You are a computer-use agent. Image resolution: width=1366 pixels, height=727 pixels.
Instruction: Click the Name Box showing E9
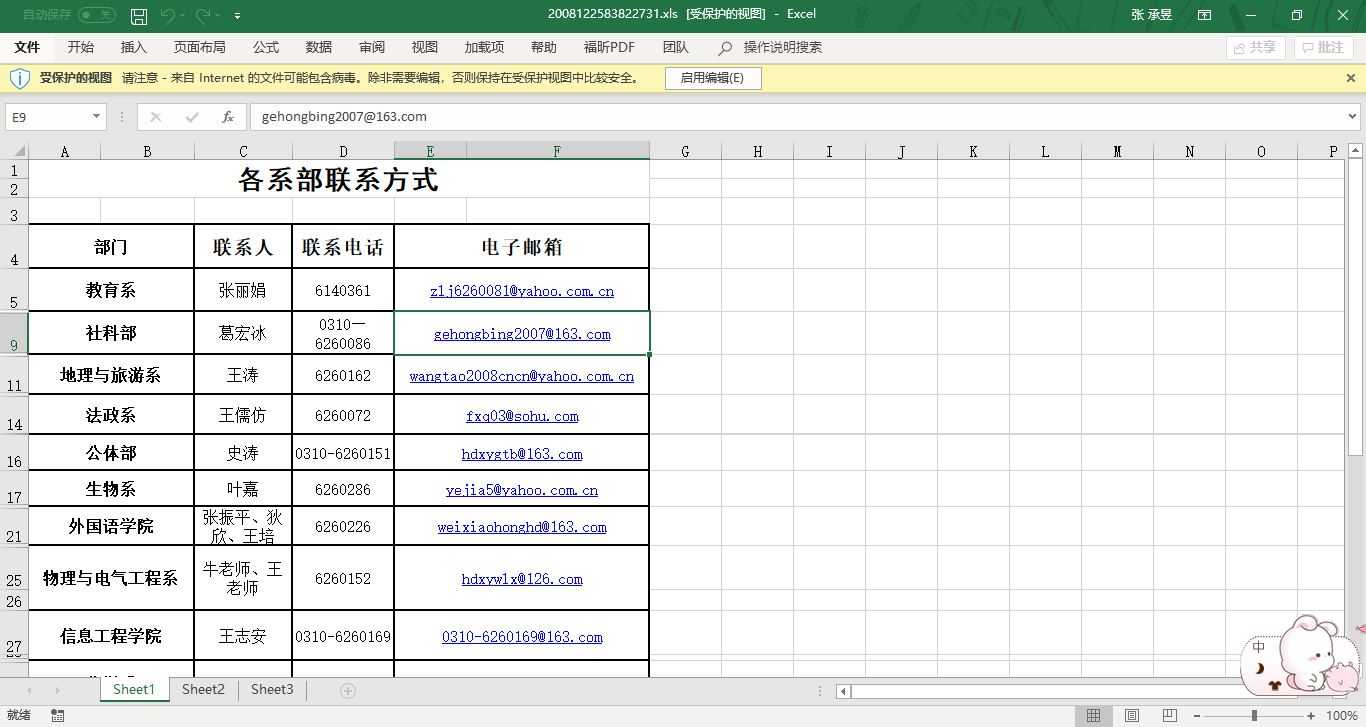click(x=47, y=117)
